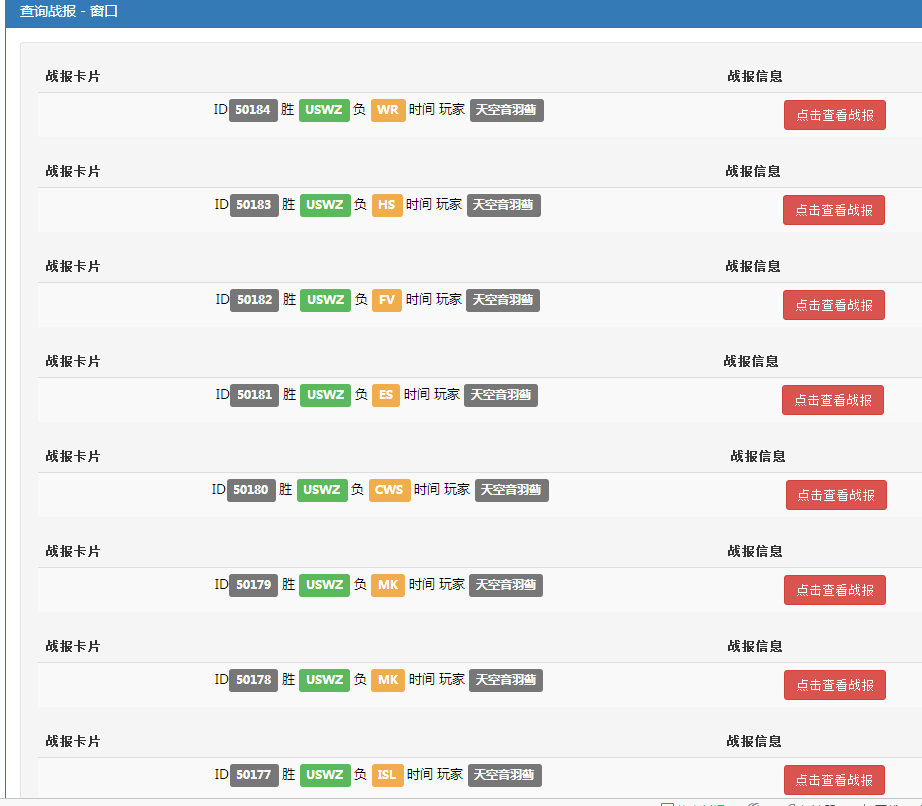The width and height of the screenshot is (922, 806).
Task: Select the ID badge 50179
Action: pos(253,585)
